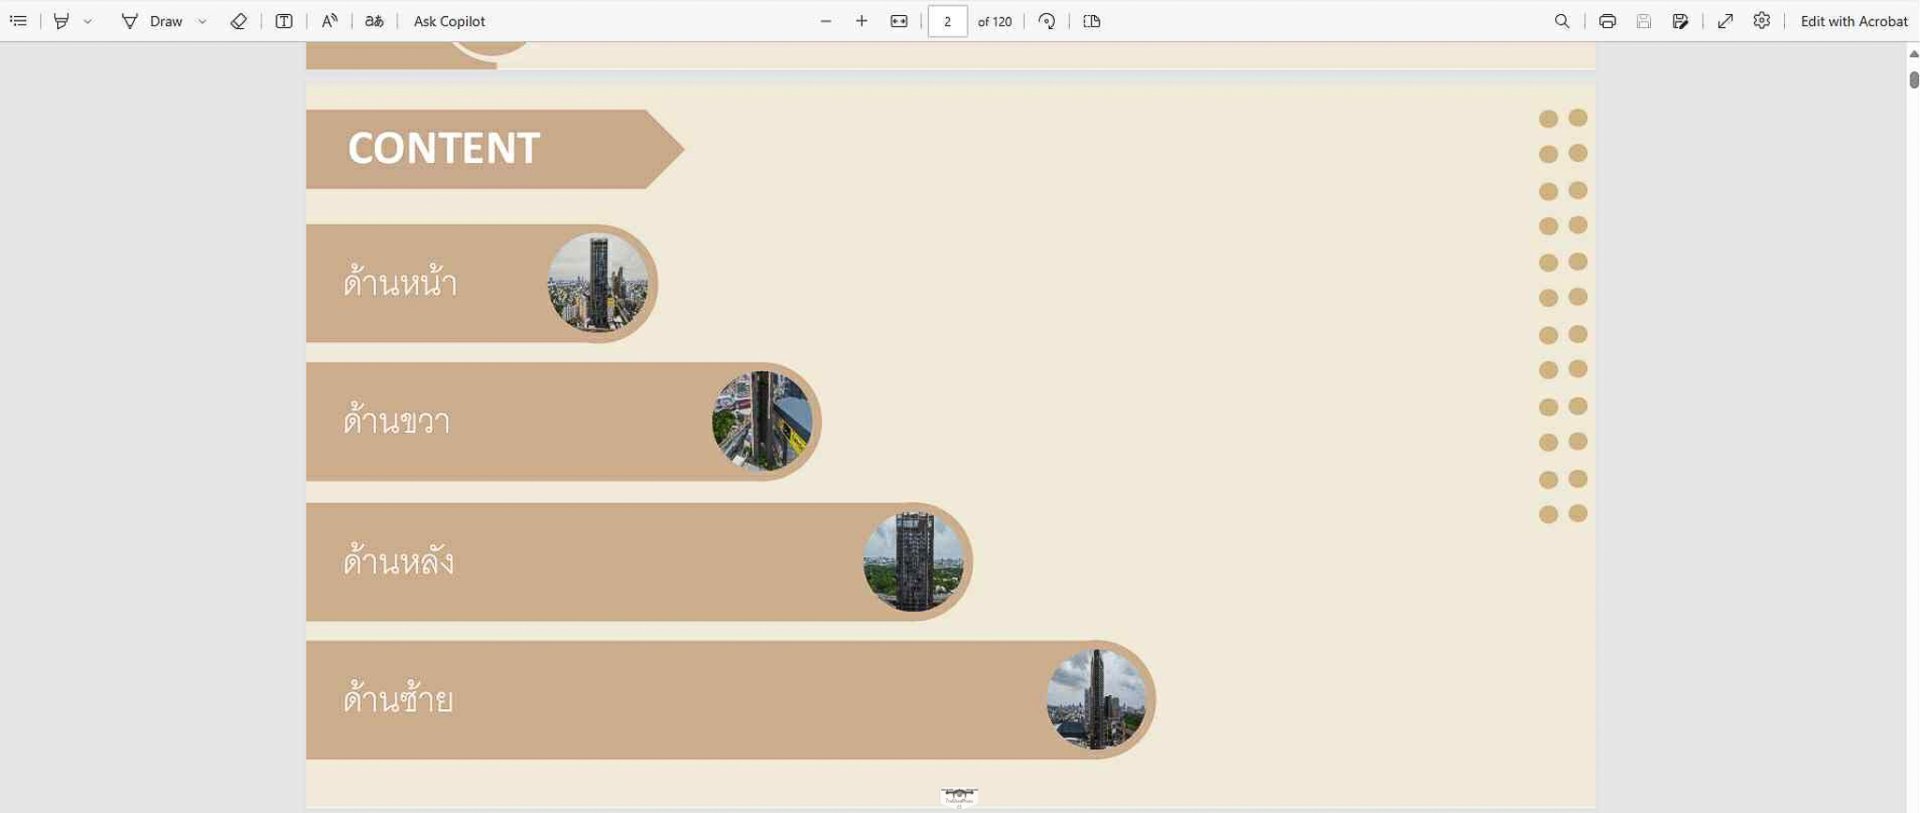The width and height of the screenshot is (1920, 813).
Task: Rotate the PDF page
Action: [1047, 21]
